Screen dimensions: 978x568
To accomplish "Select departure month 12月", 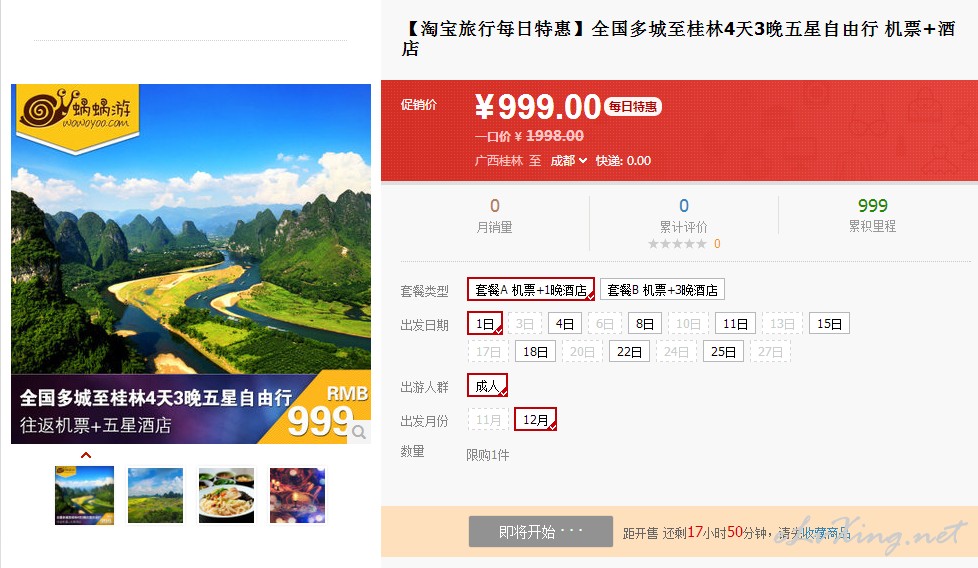I will coord(535,420).
